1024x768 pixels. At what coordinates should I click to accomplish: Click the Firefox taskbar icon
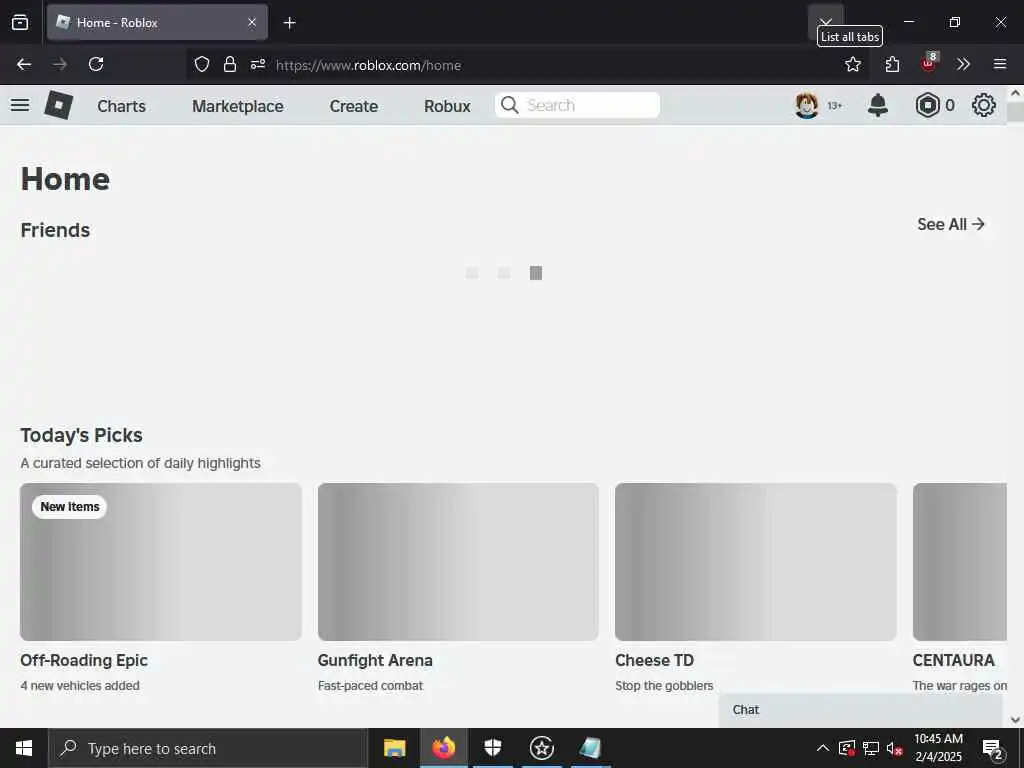point(443,748)
